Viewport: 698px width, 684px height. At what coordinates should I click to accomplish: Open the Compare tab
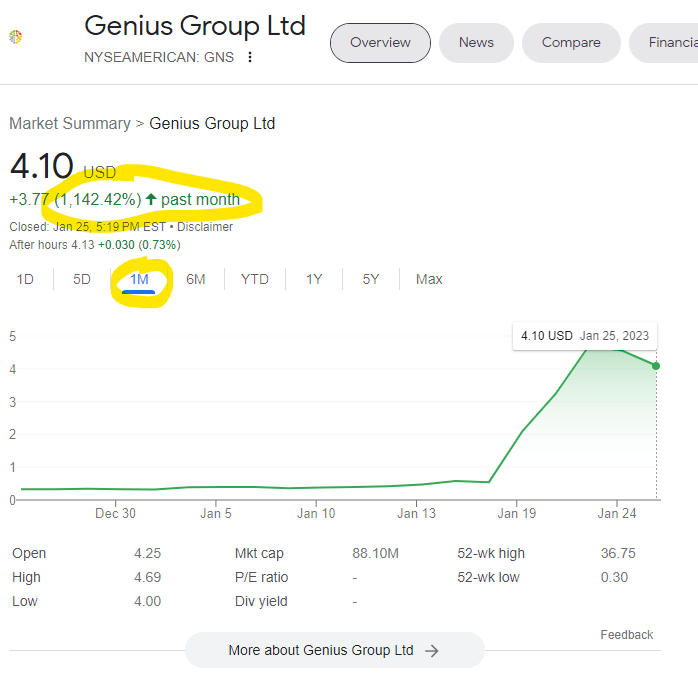571,43
